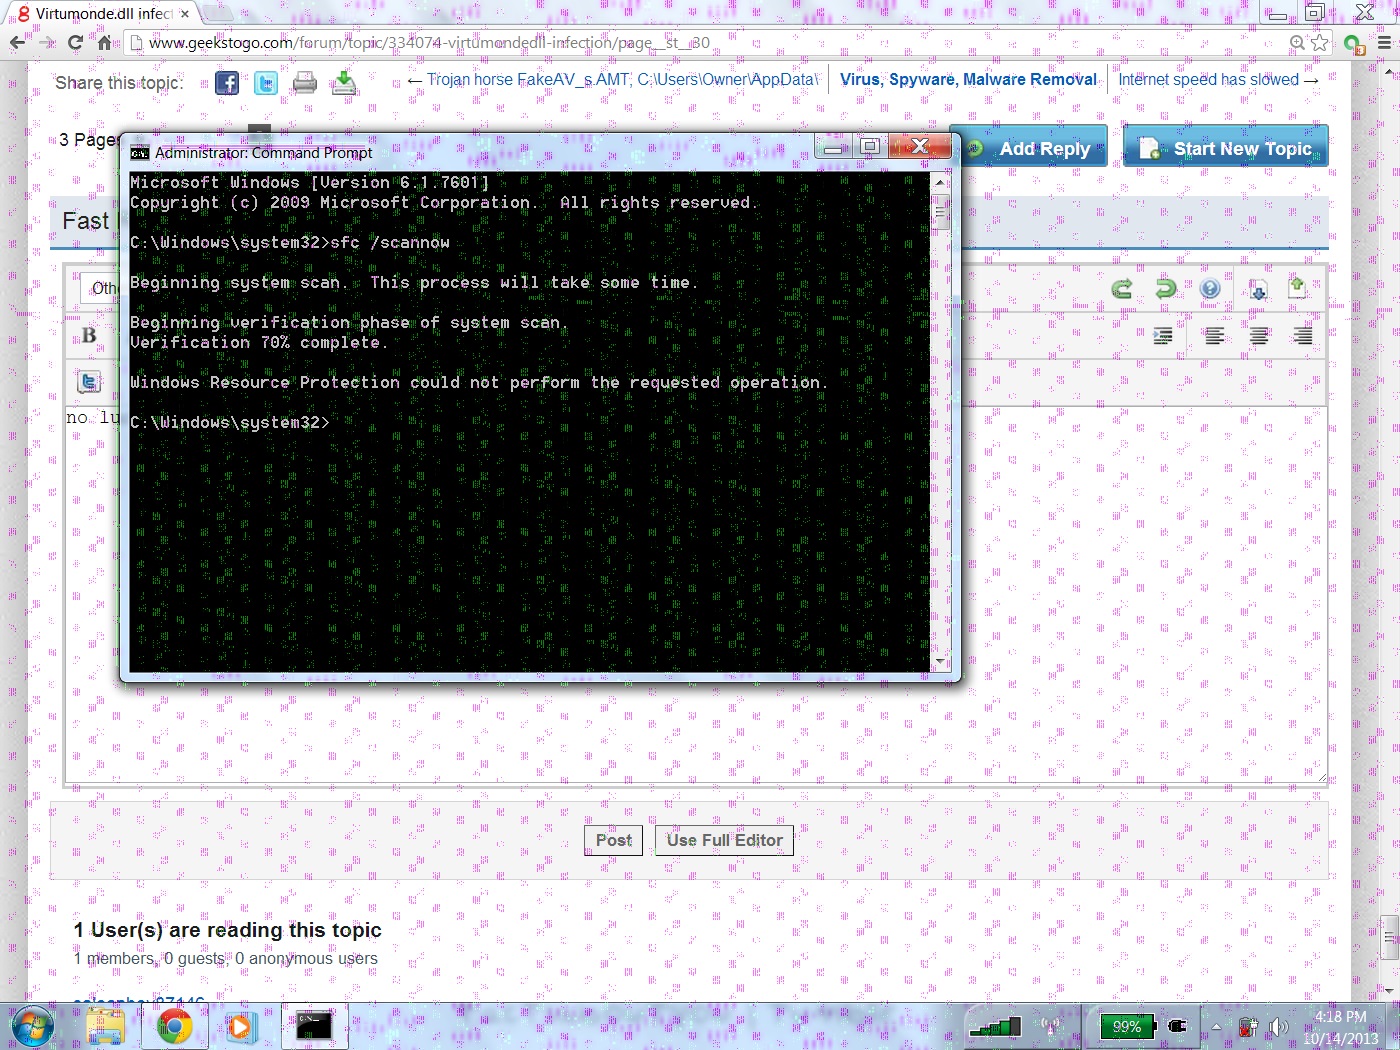
Task: Close the Command Prompt window
Action: (920, 148)
